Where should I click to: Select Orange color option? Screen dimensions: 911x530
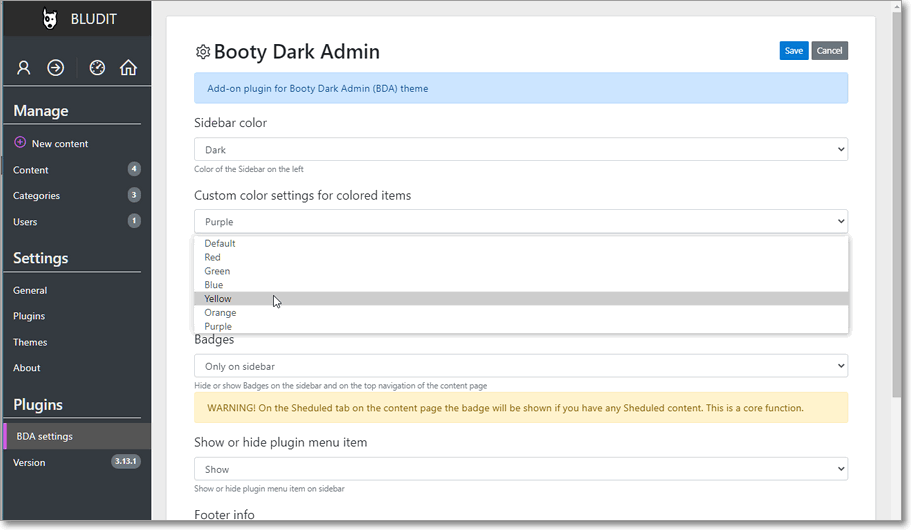(x=521, y=313)
